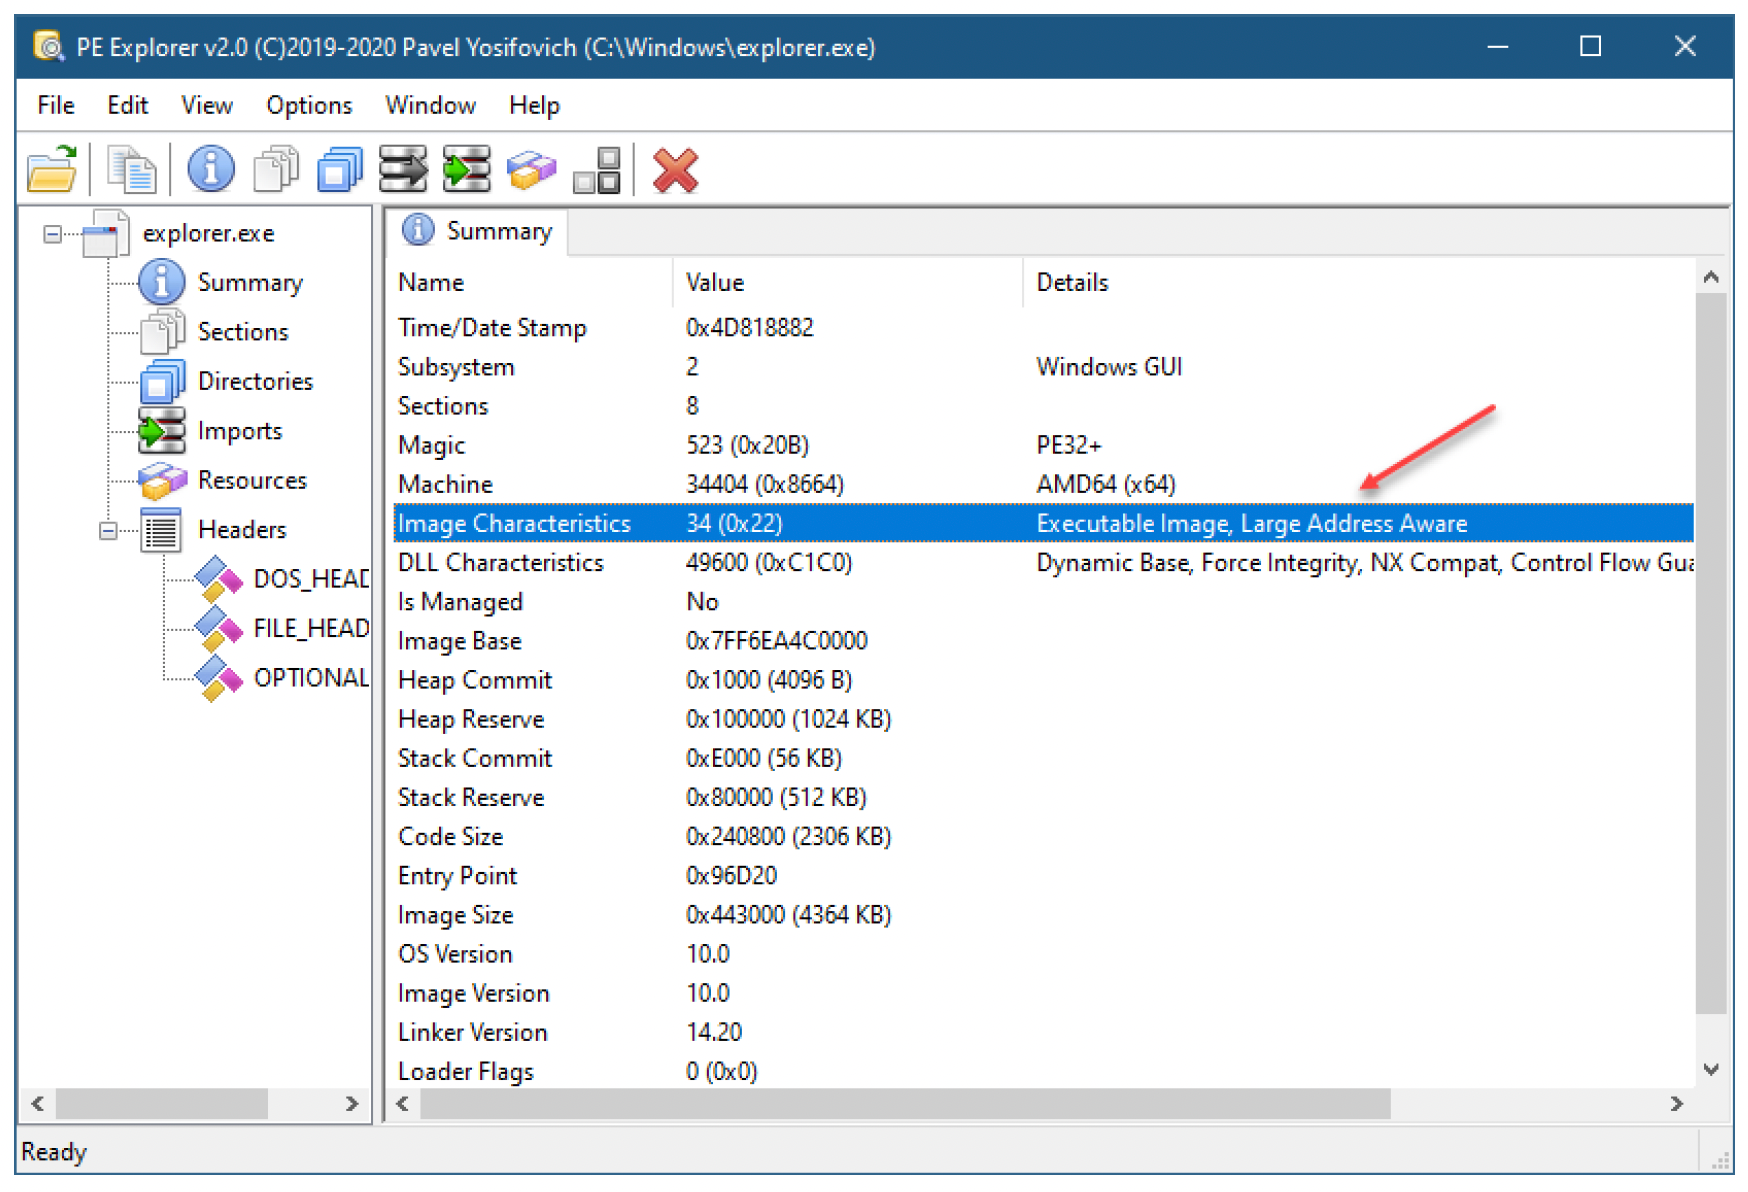Open Summary view from toolbar info icon
Screen dimensions: 1748x1192
click(211, 169)
